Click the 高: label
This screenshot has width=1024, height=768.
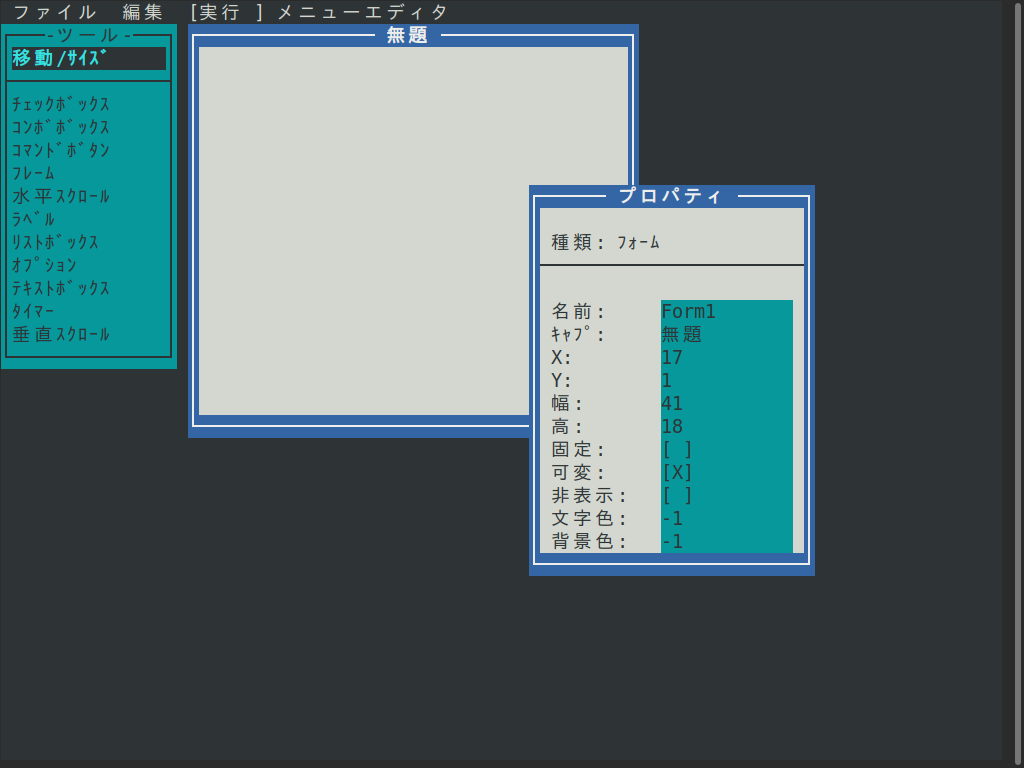coord(568,426)
